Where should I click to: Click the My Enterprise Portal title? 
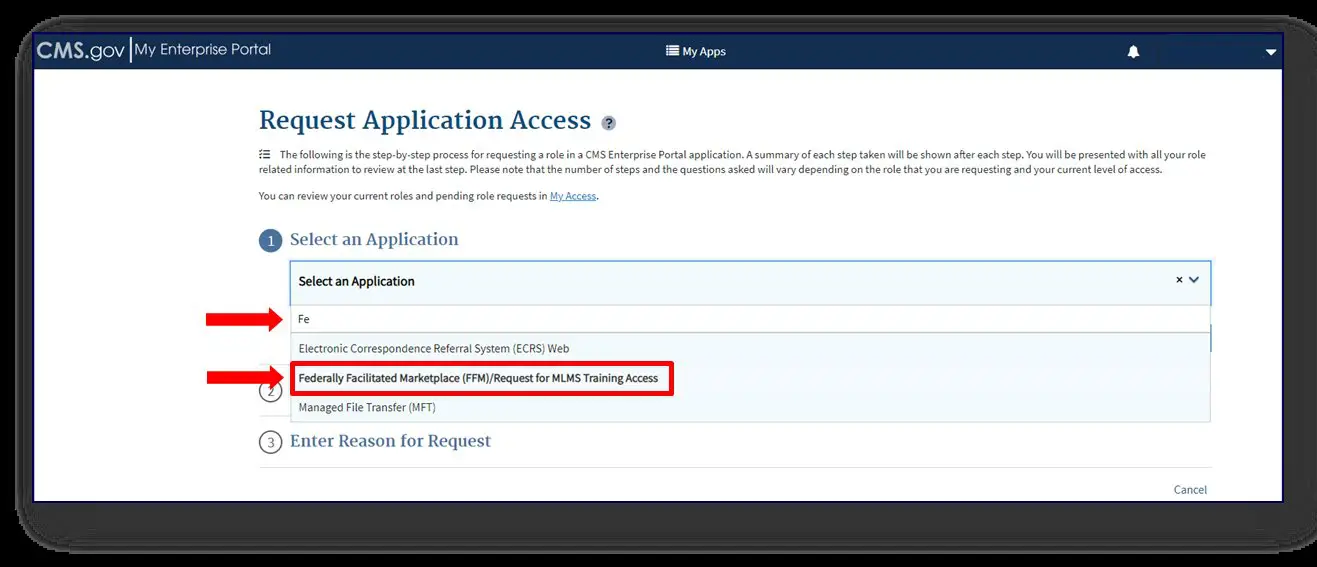pos(203,50)
